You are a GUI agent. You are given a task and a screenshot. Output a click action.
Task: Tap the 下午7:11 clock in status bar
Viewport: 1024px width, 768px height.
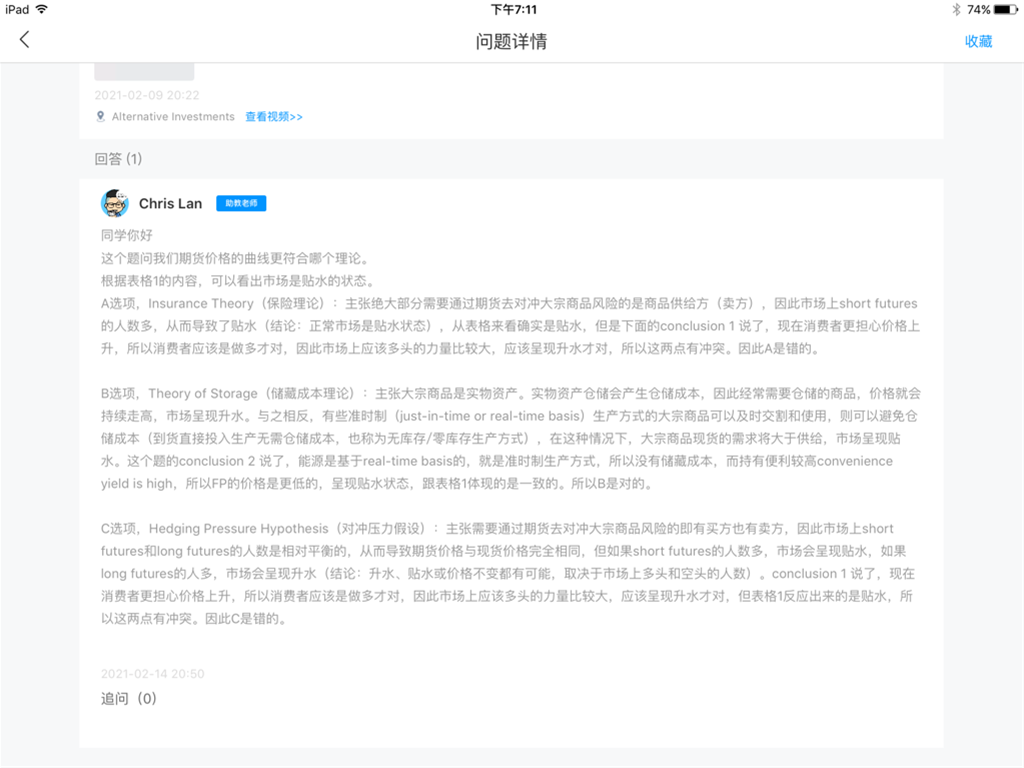[513, 10]
